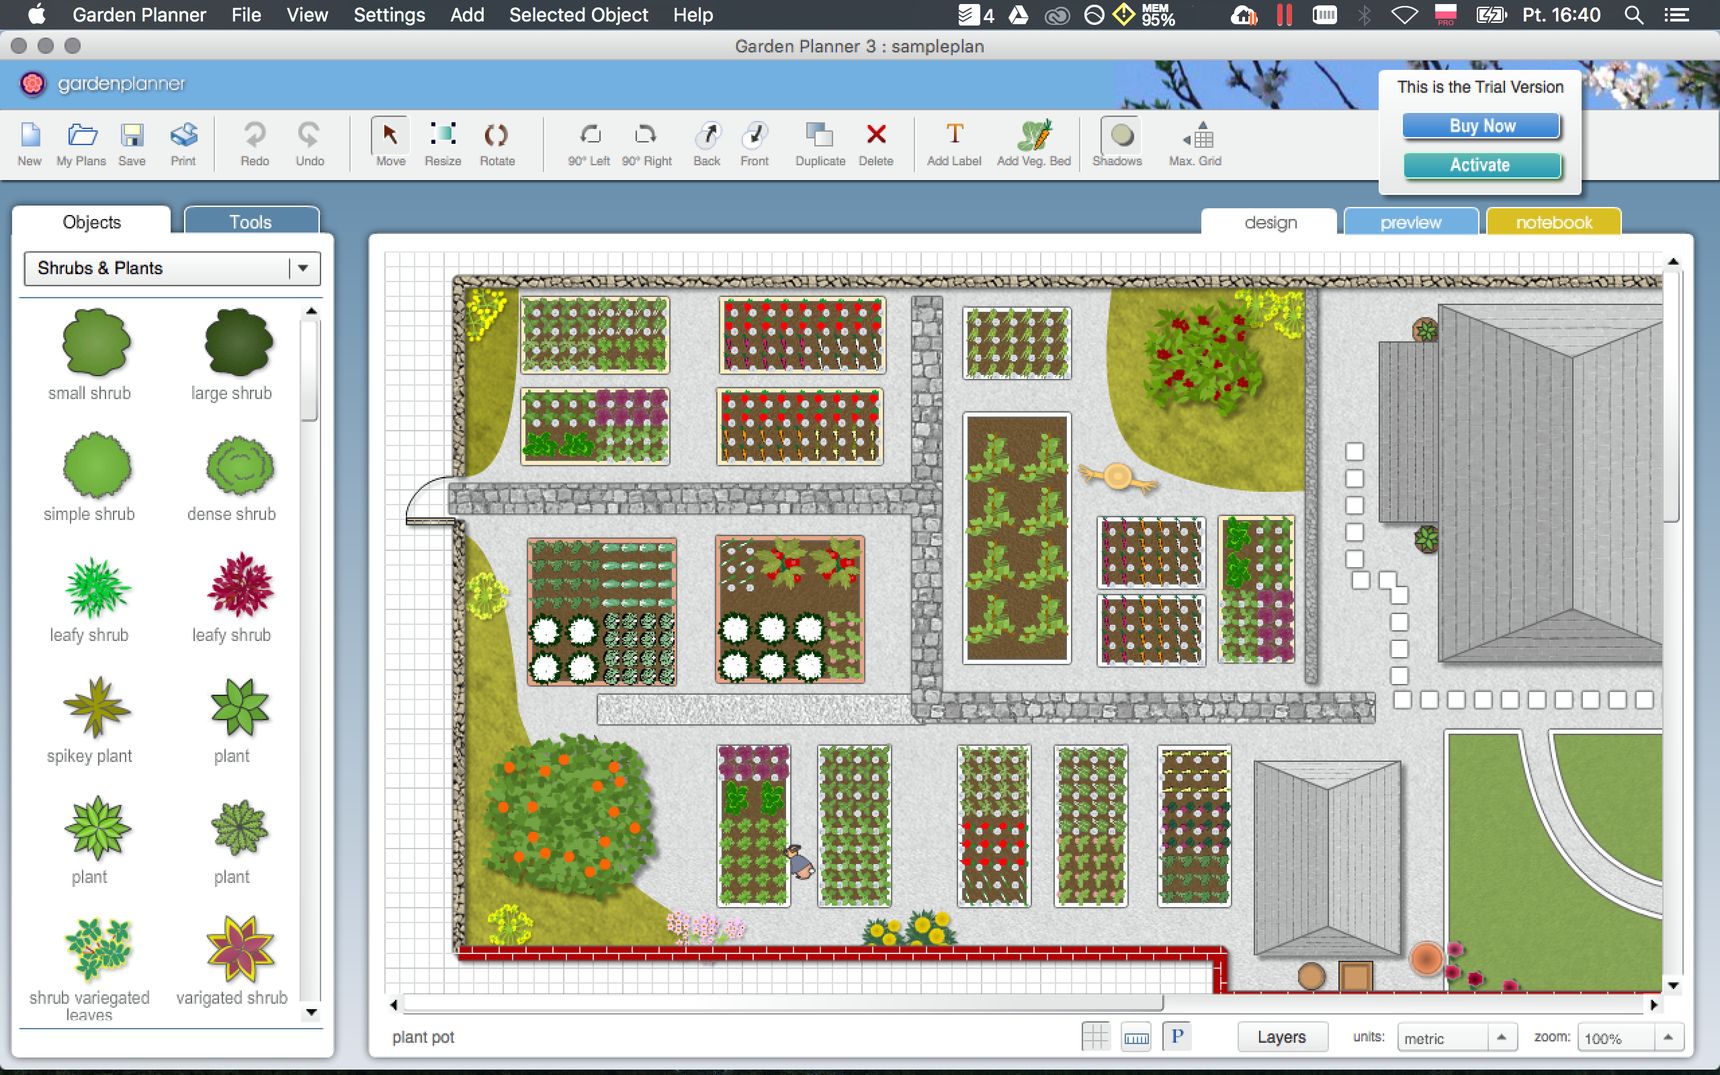Click canvas scroll left arrow
Viewport: 1720px width, 1075px height.
tap(393, 1004)
